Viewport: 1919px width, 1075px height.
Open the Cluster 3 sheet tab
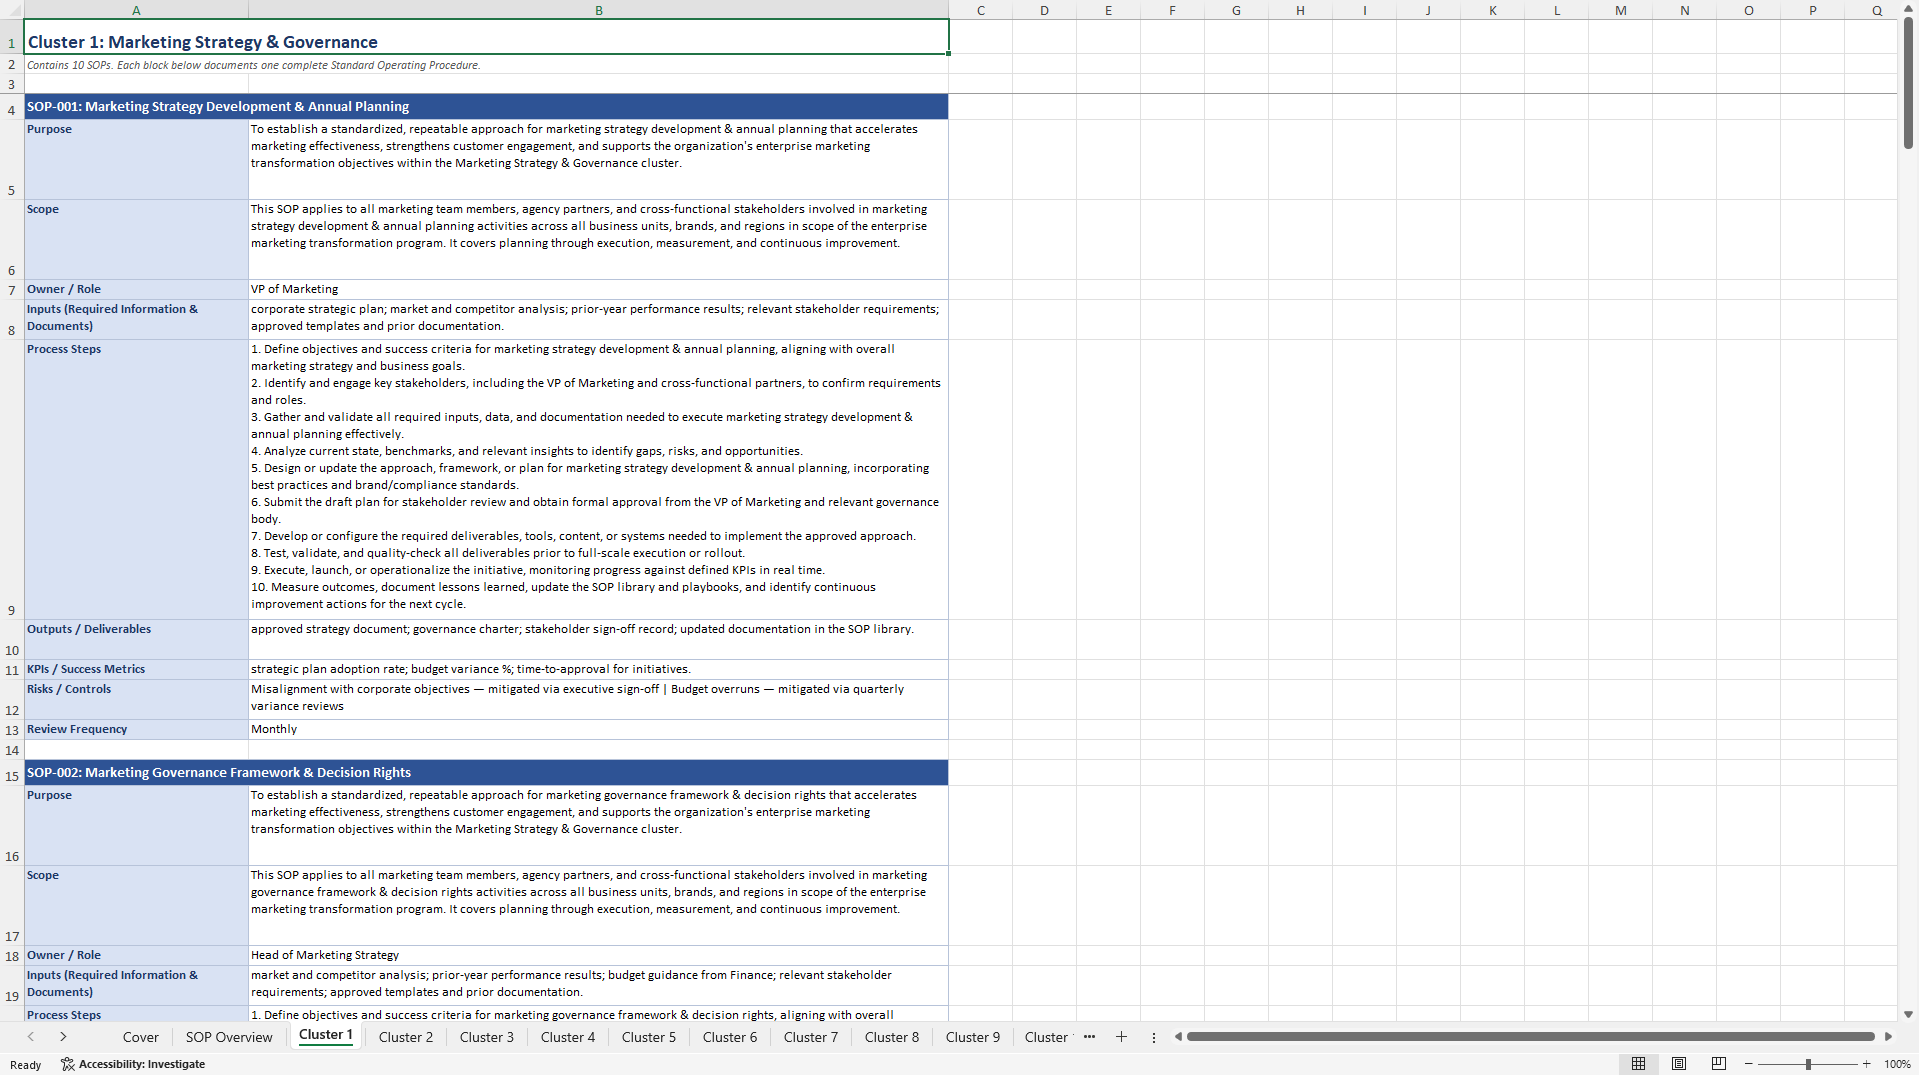coord(487,1037)
